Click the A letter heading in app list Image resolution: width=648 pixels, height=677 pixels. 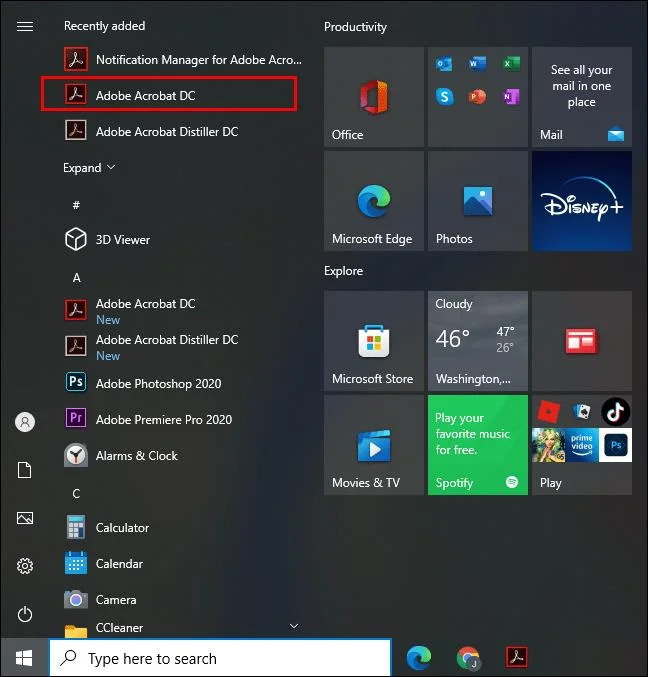[76, 278]
